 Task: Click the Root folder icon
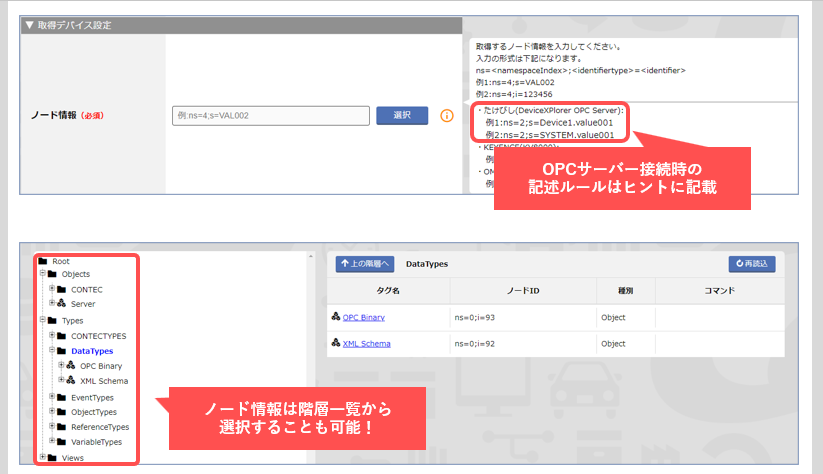tap(42, 261)
